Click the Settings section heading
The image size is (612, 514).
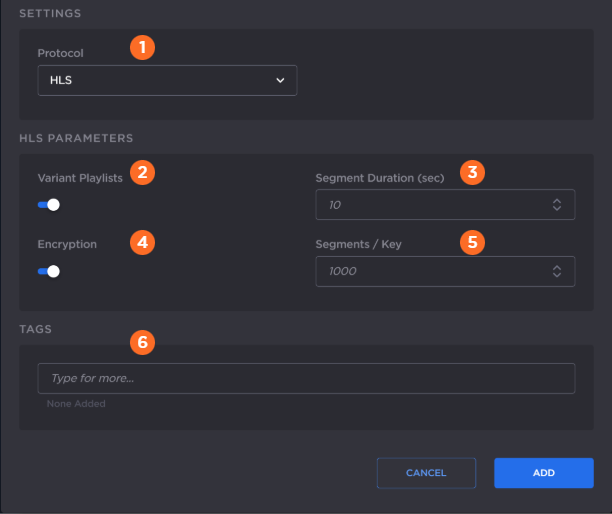[50, 14]
